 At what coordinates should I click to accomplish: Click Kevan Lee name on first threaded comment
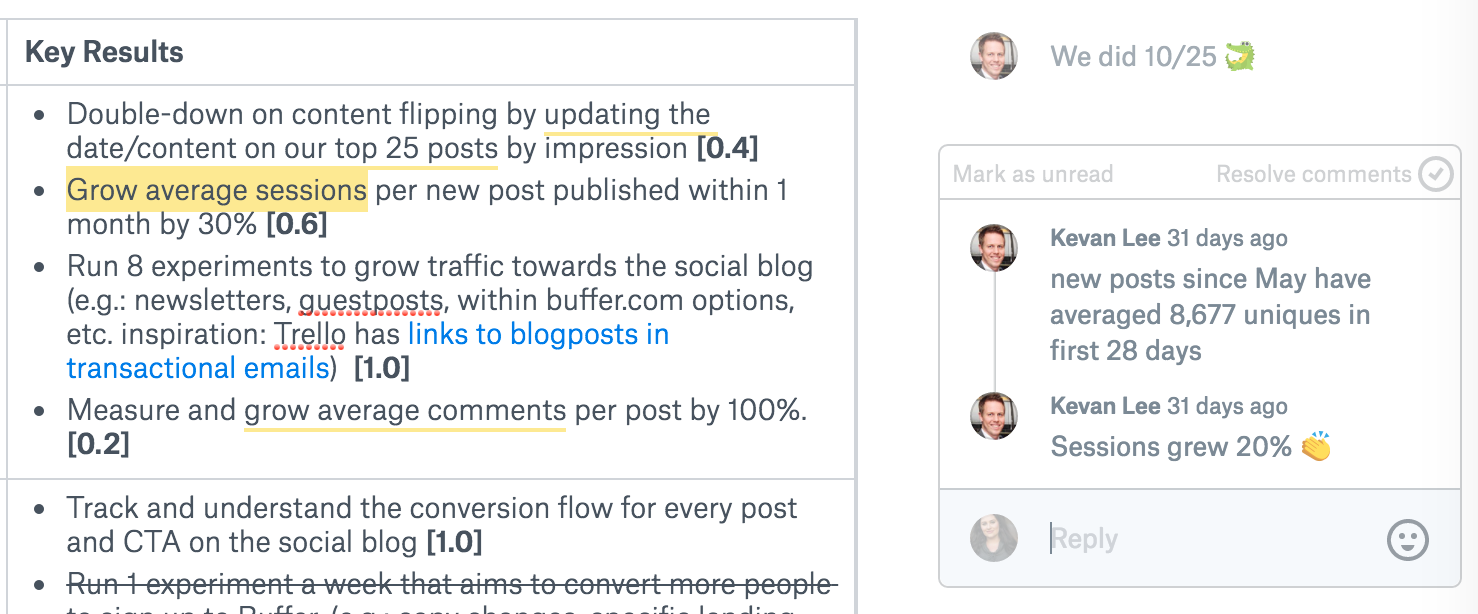1105,238
